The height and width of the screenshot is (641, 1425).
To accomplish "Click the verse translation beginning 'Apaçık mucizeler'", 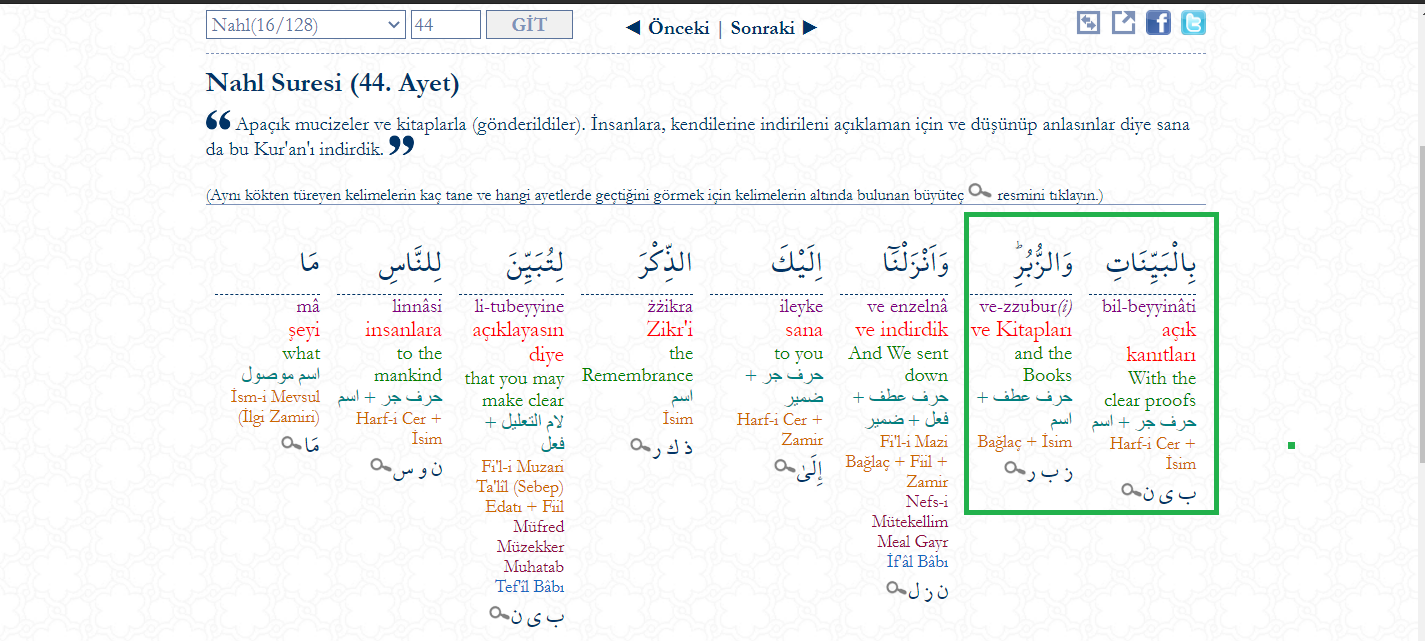I will coord(698,137).
